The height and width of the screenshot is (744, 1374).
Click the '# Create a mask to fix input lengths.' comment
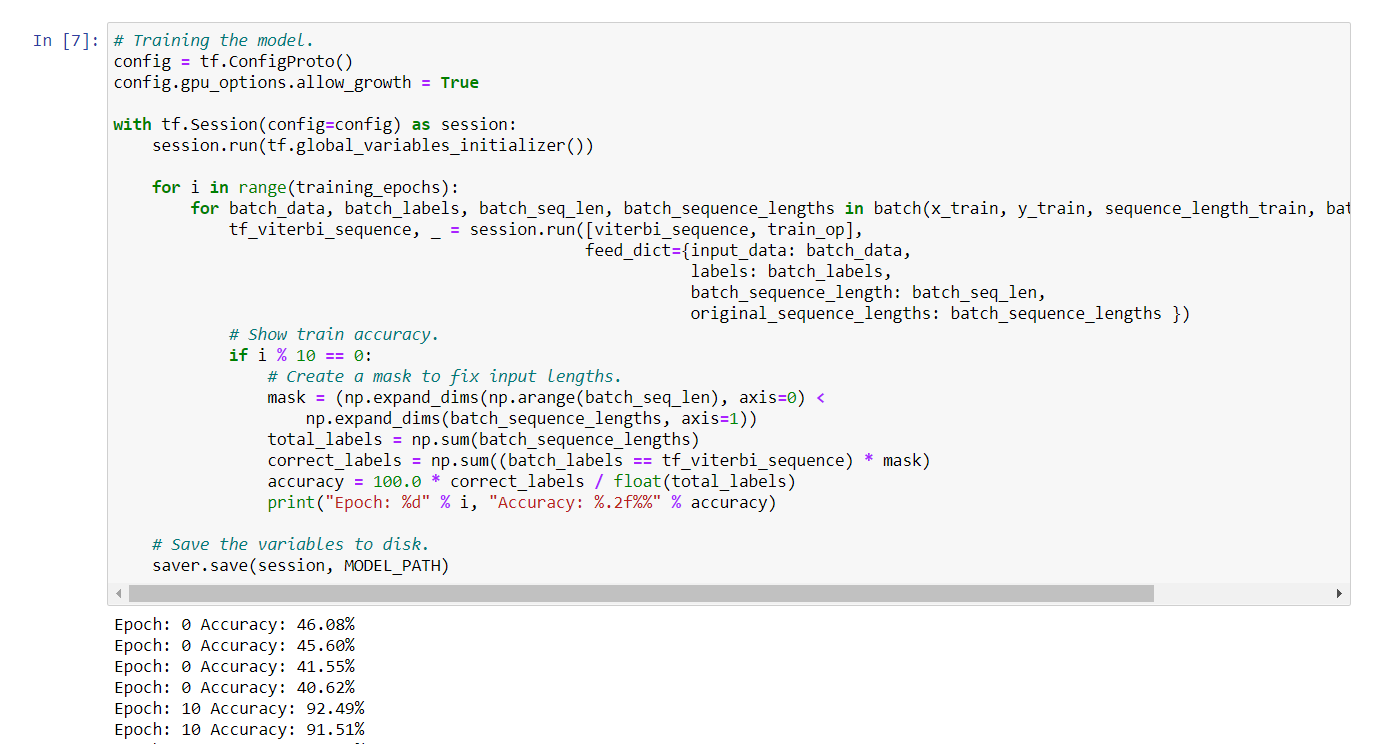click(x=444, y=377)
